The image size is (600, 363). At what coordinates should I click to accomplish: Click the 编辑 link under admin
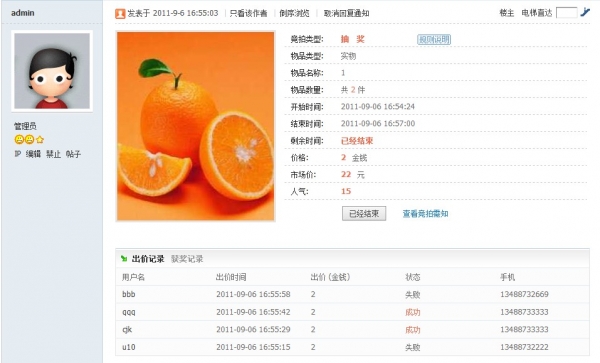[33, 154]
